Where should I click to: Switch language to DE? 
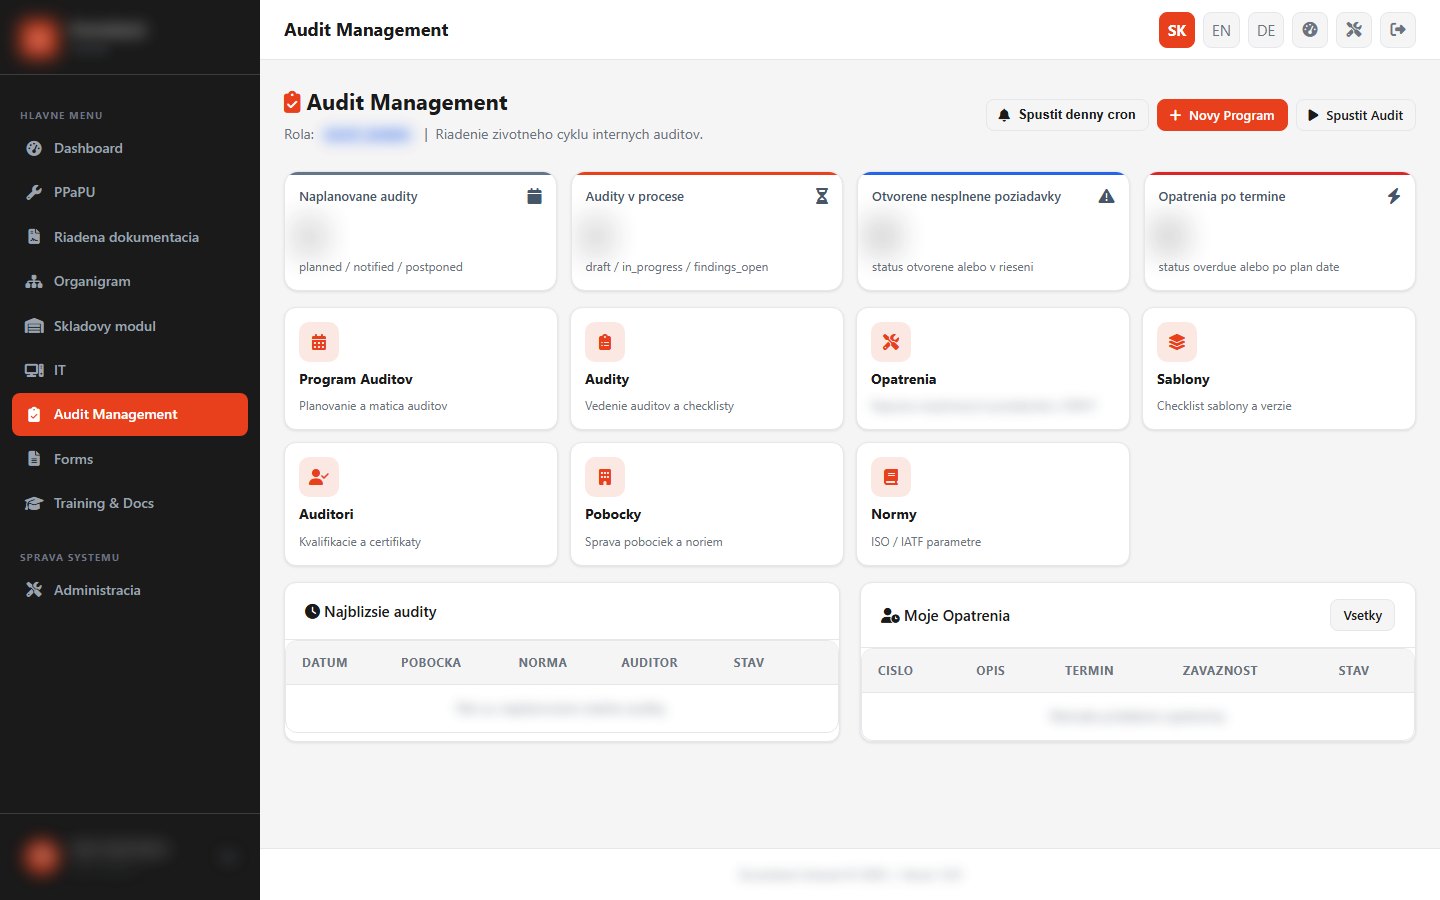tap(1266, 30)
